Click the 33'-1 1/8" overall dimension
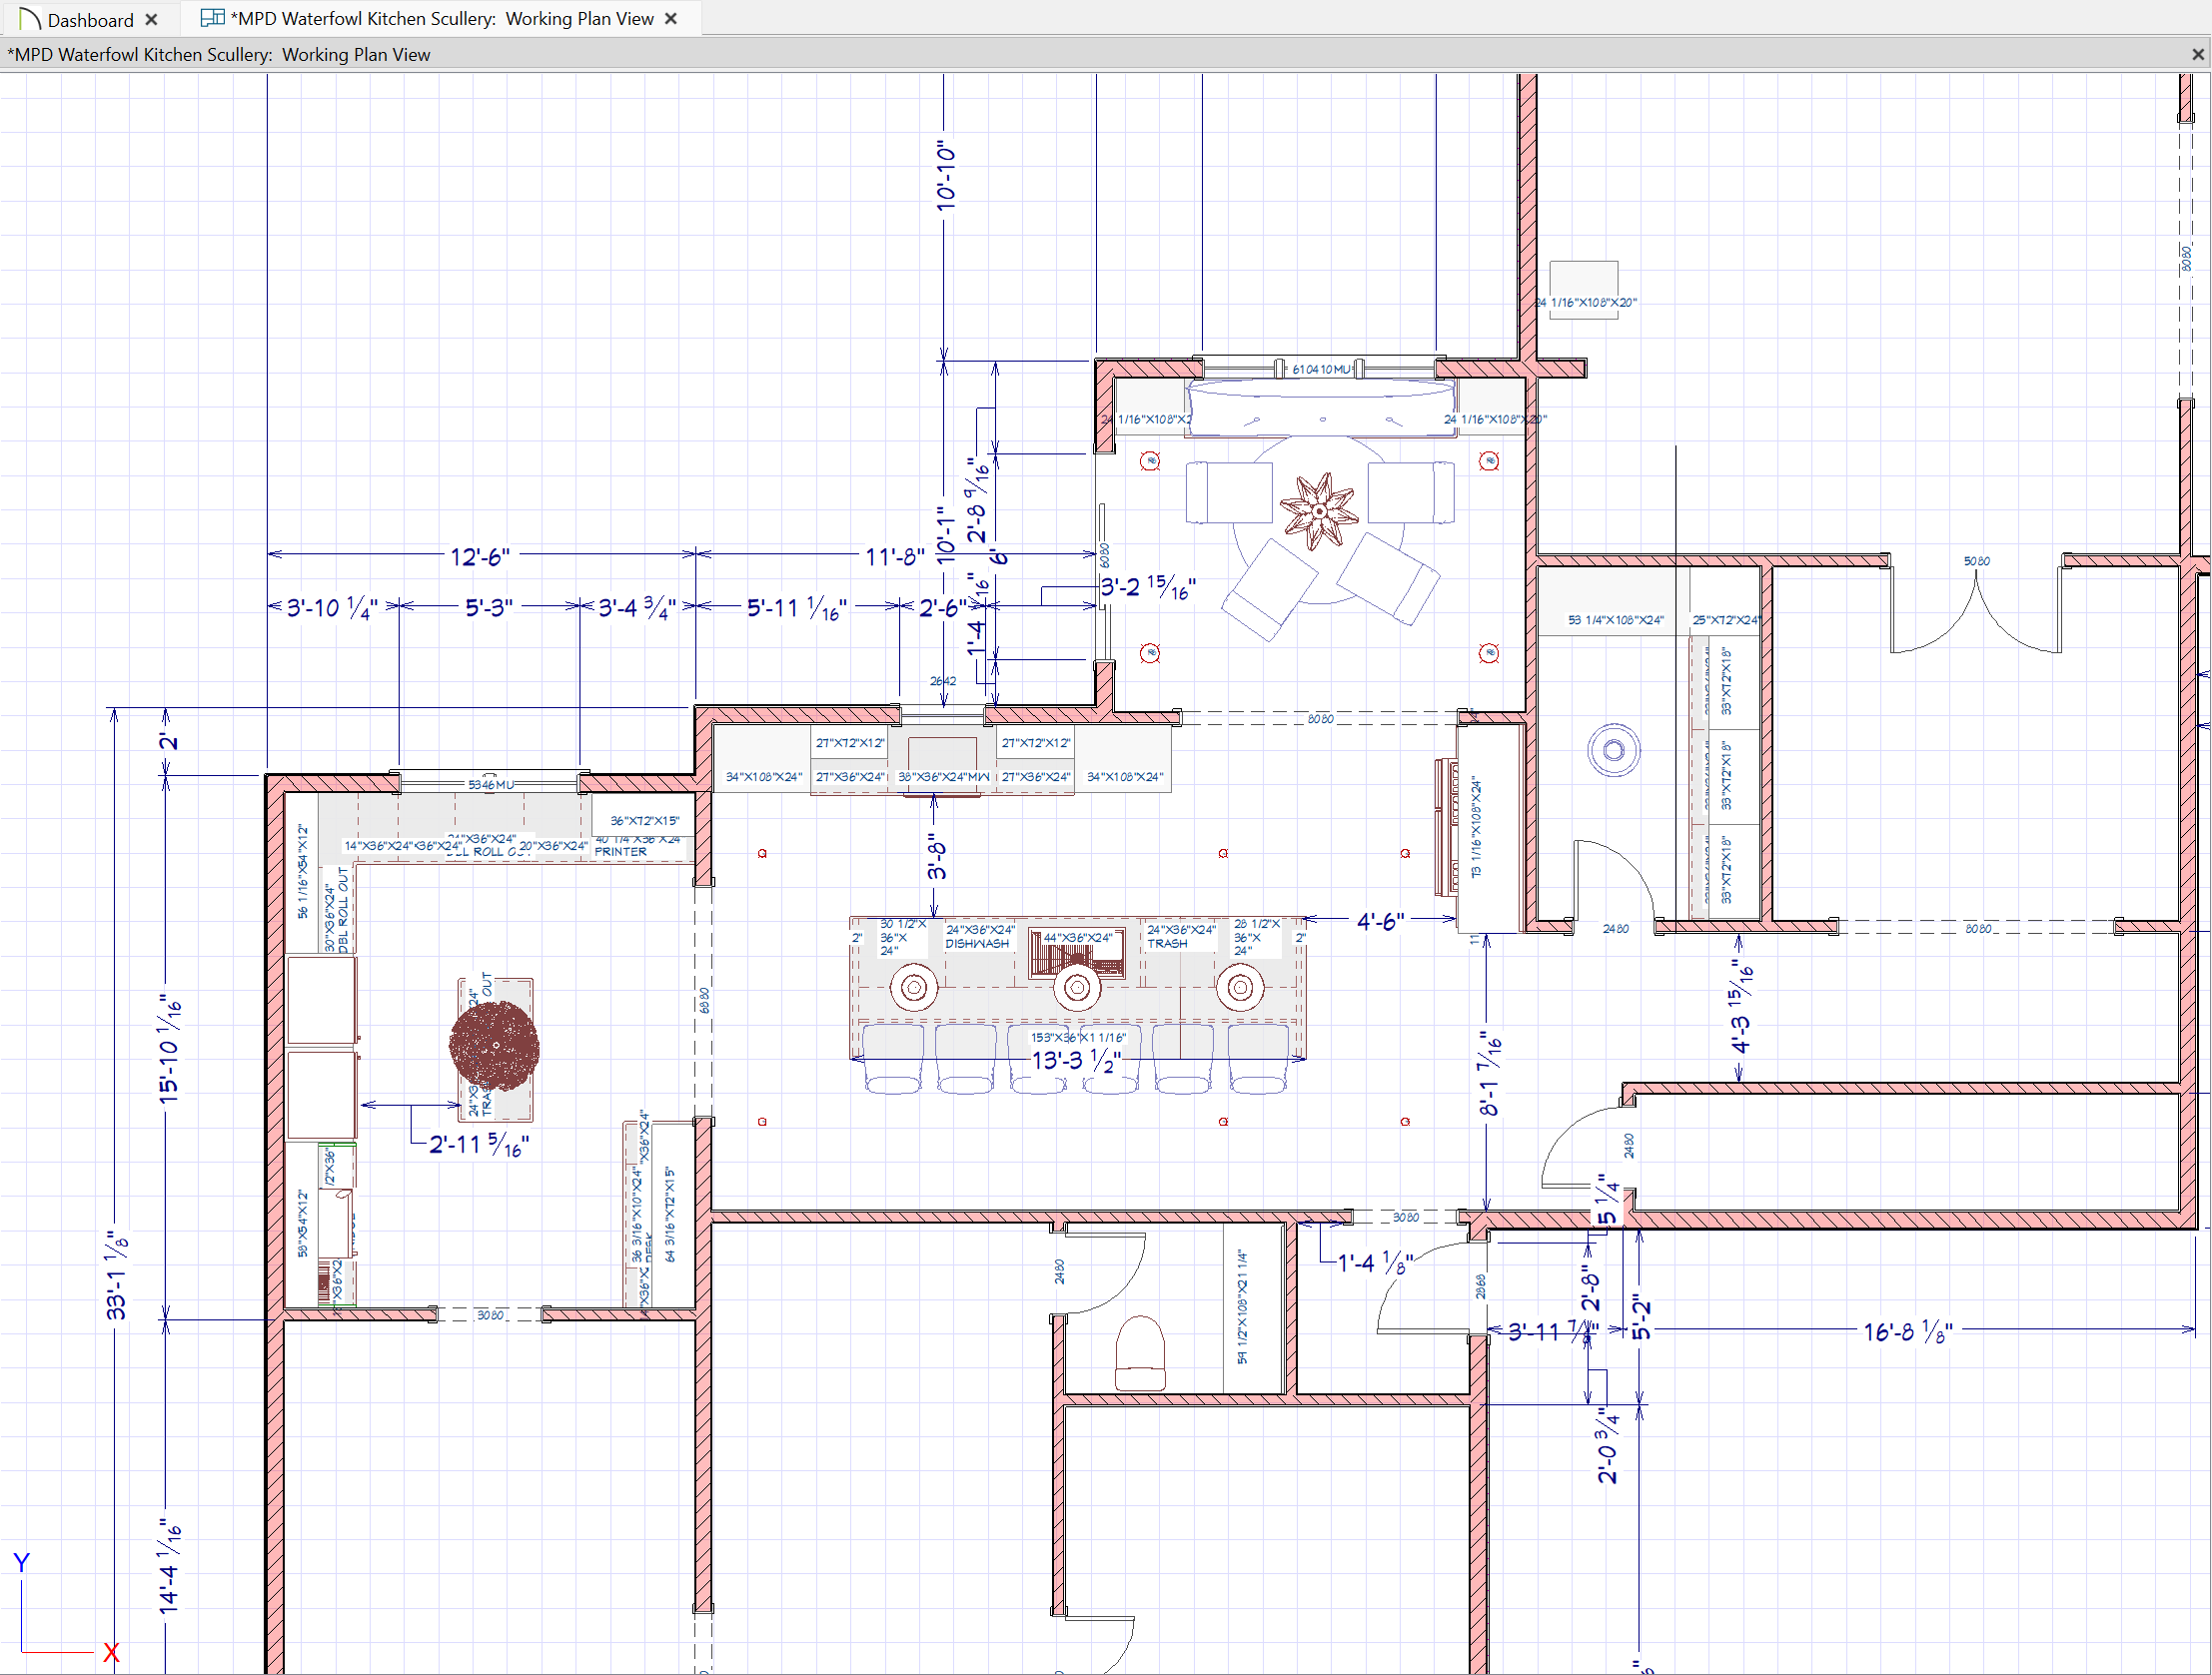2212x1675 pixels. tap(117, 1275)
